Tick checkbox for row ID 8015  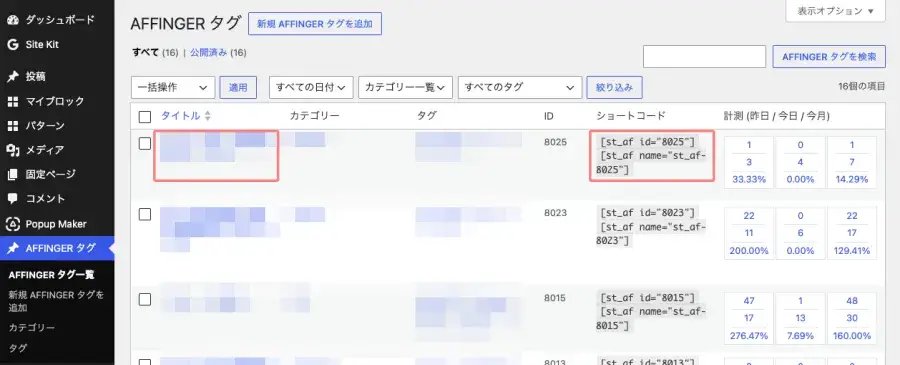click(145, 300)
